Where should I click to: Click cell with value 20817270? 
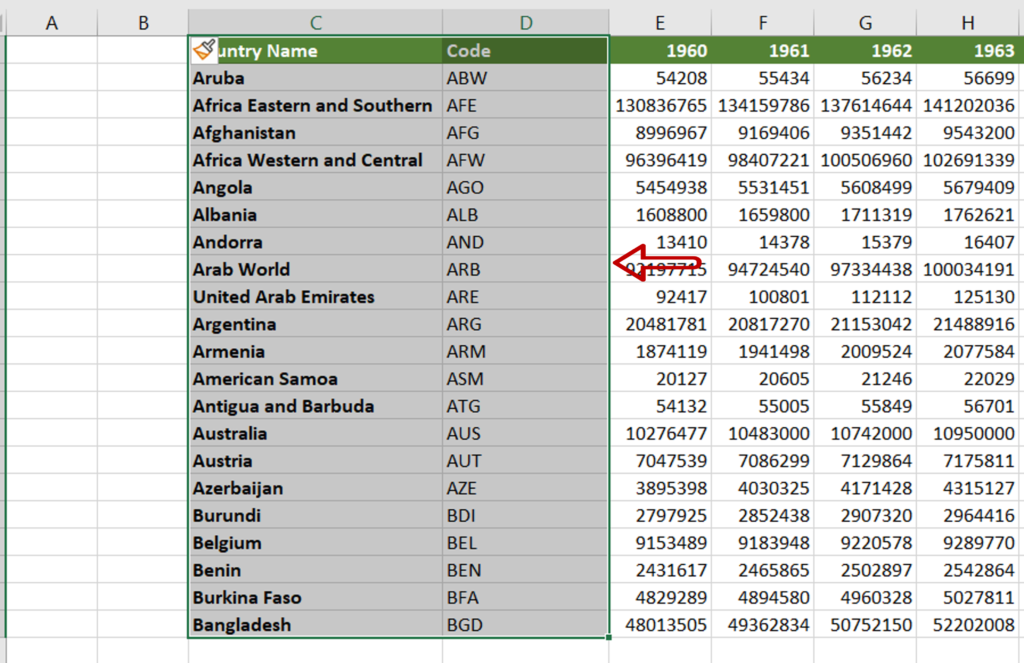click(763, 324)
